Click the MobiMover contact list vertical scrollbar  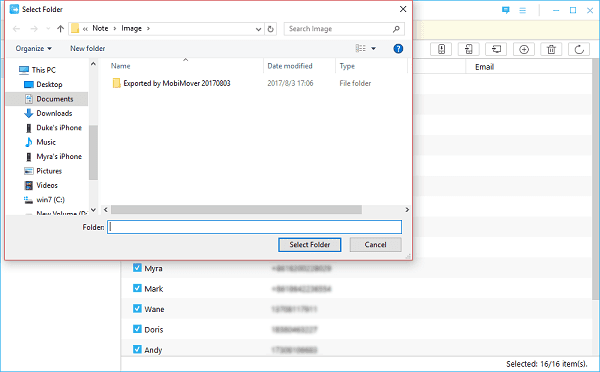[597, 180]
